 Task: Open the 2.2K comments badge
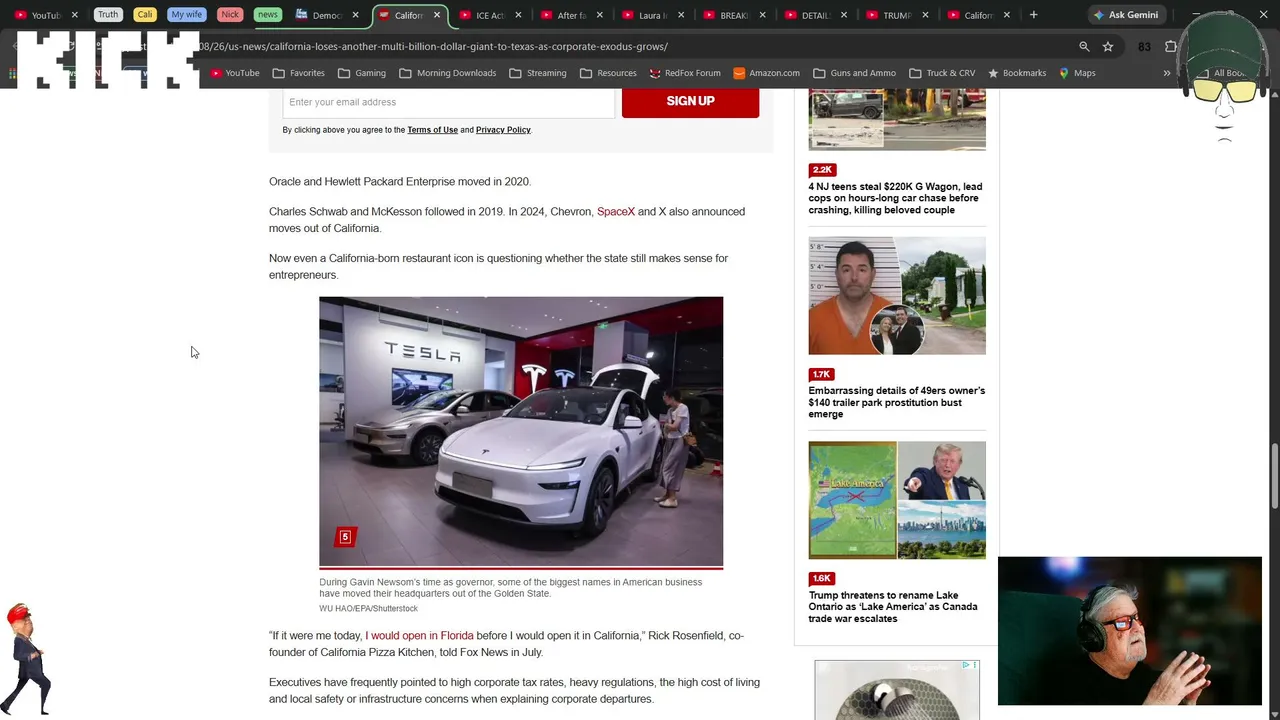click(822, 170)
